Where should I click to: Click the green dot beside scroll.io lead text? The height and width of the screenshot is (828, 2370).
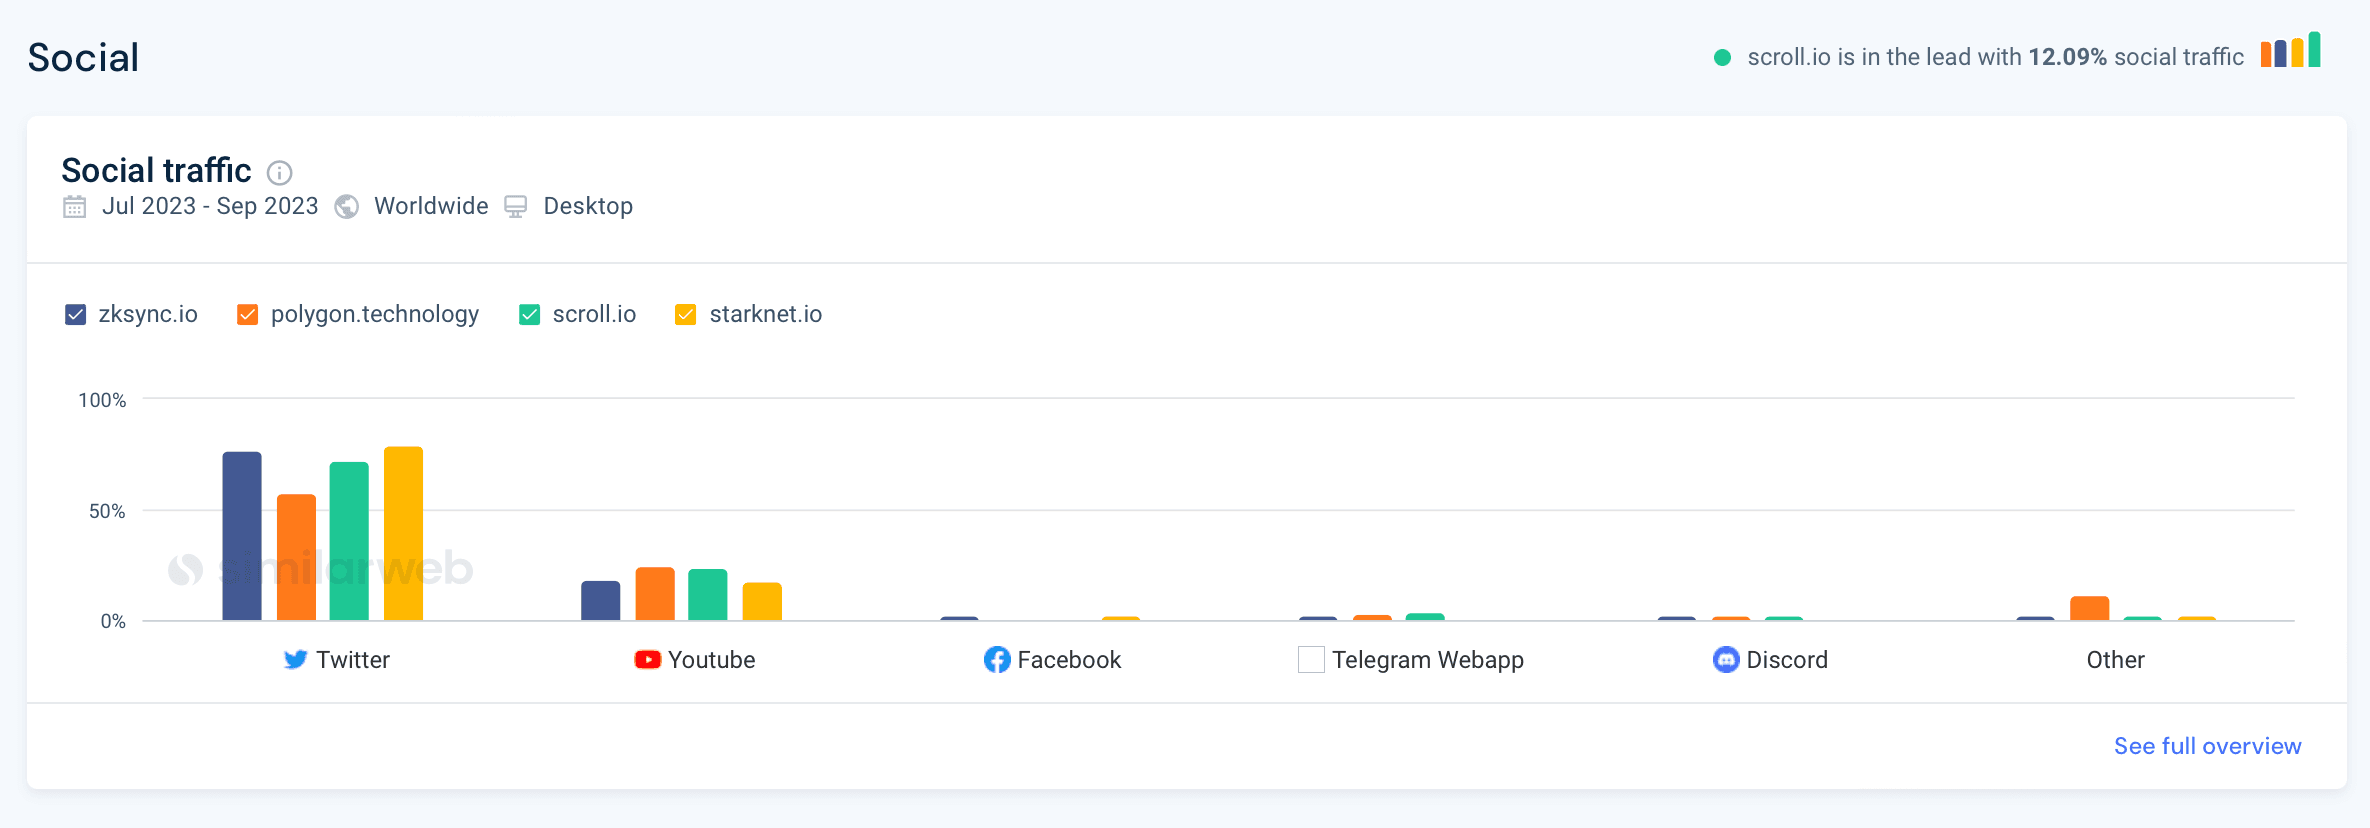(x=1722, y=58)
